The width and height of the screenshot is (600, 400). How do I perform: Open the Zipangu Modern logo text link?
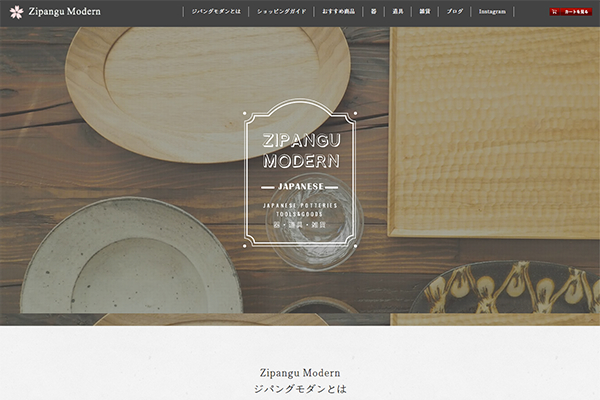coord(65,12)
